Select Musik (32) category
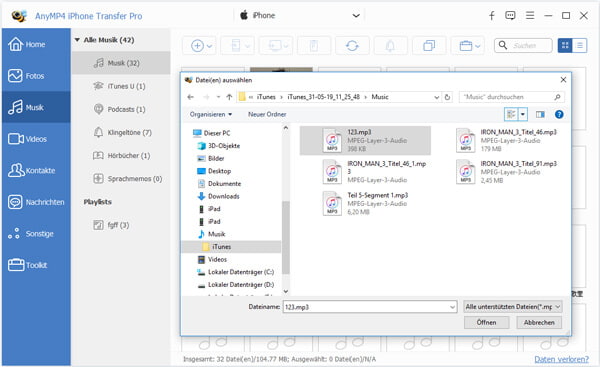Image resolution: width=600 pixels, height=367 pixels. coord(121,63)
